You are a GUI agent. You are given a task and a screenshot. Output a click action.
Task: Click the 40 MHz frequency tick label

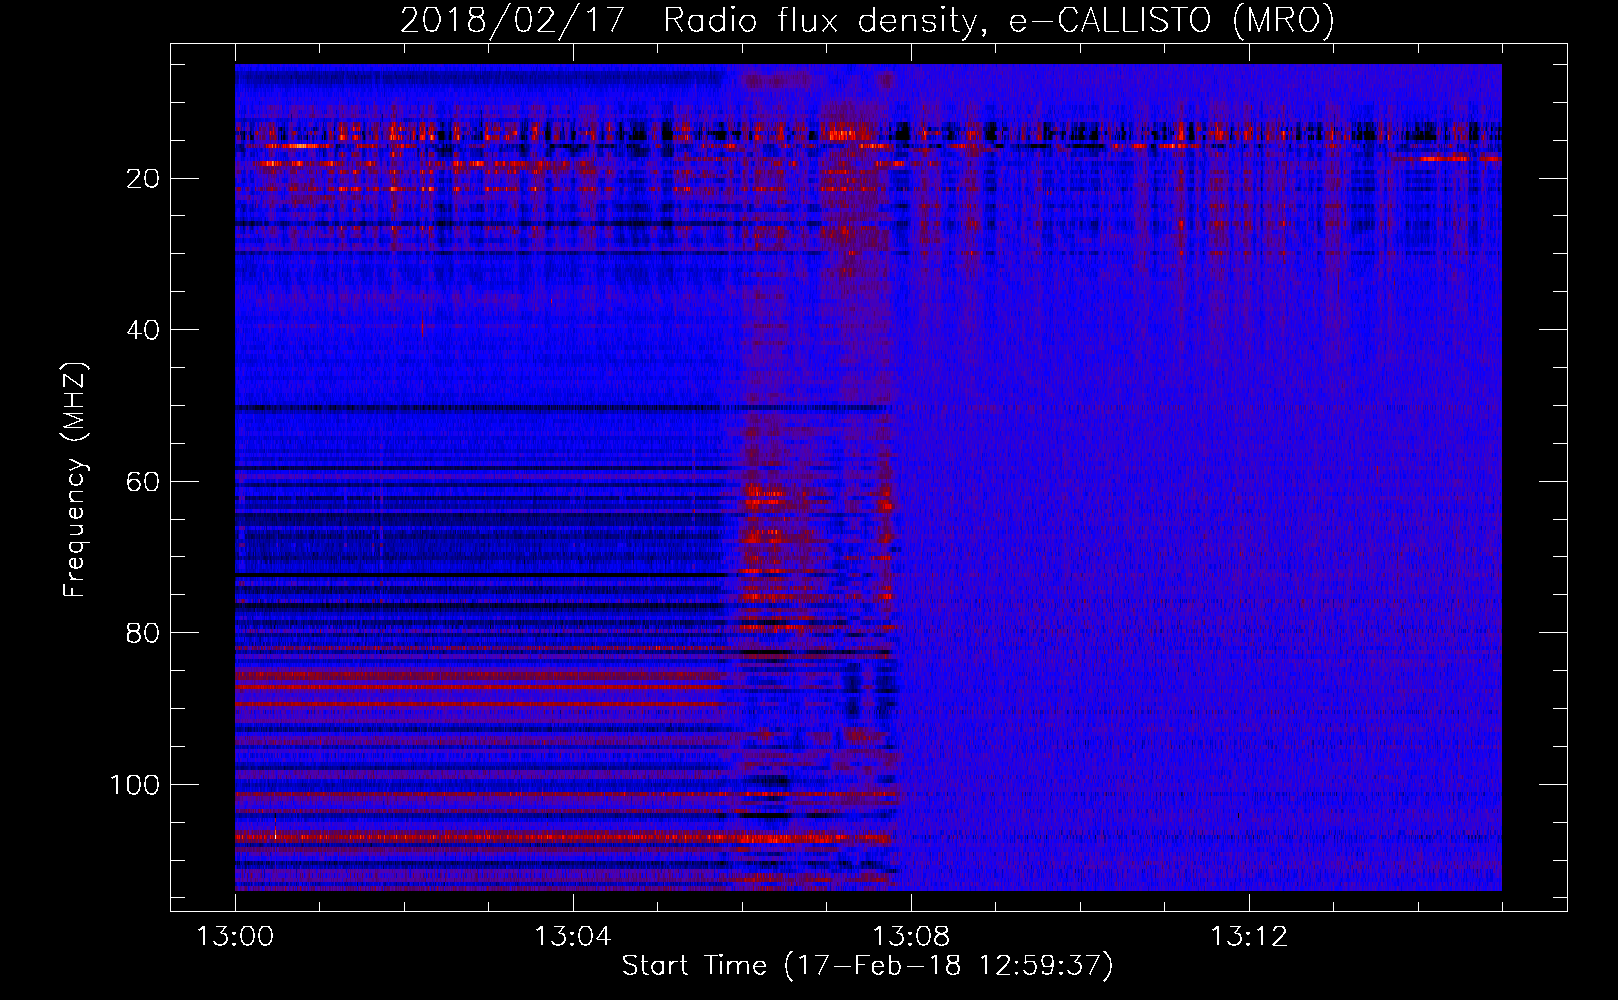click(143, 330)
